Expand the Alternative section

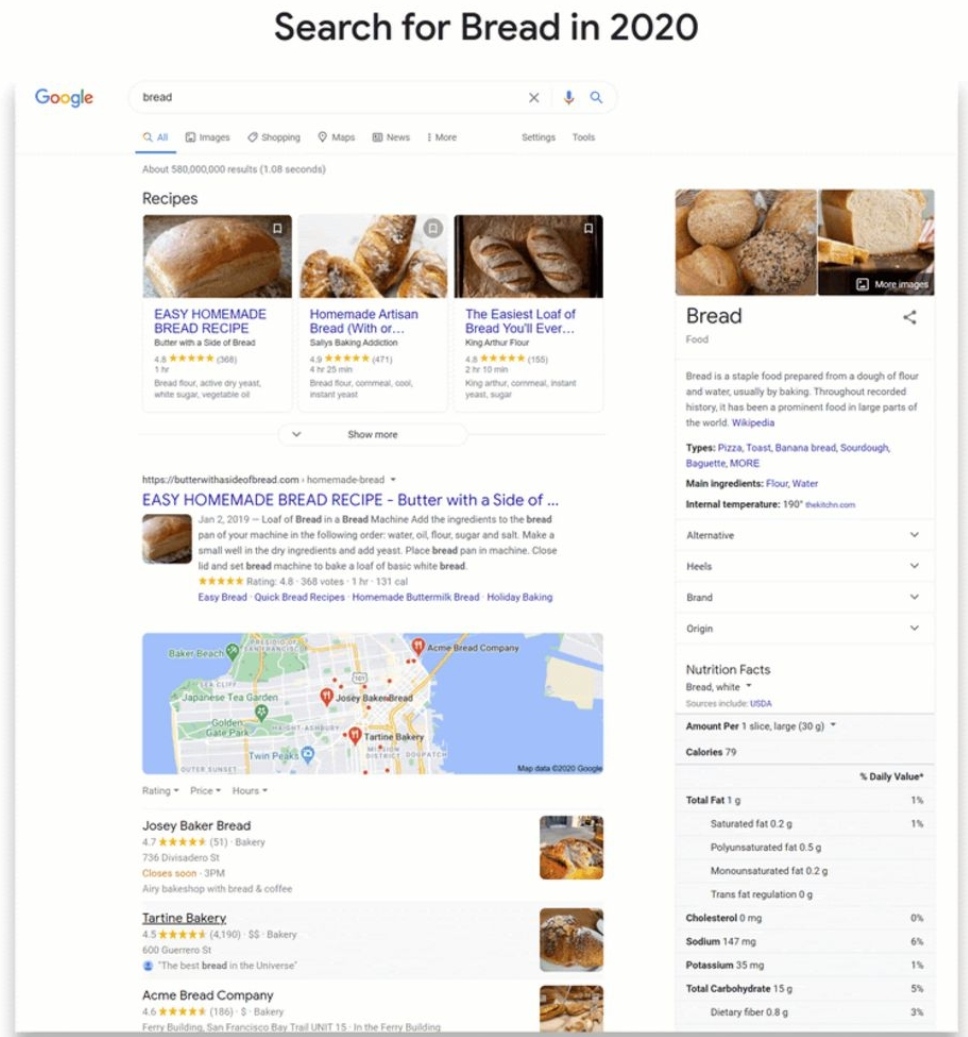coord(804,535)
